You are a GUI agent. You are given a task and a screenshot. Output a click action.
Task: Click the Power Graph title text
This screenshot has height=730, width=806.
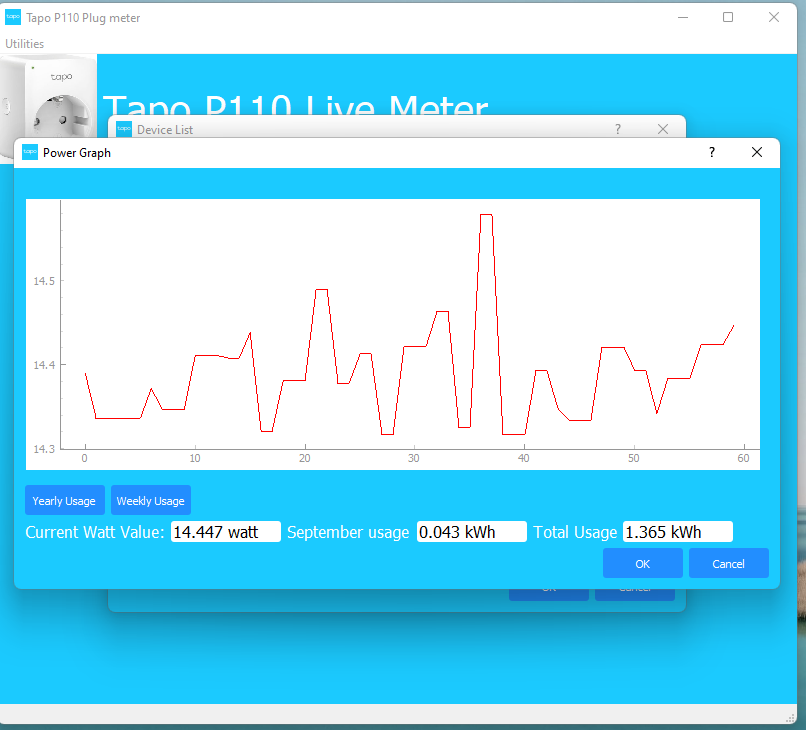(77, 153)
